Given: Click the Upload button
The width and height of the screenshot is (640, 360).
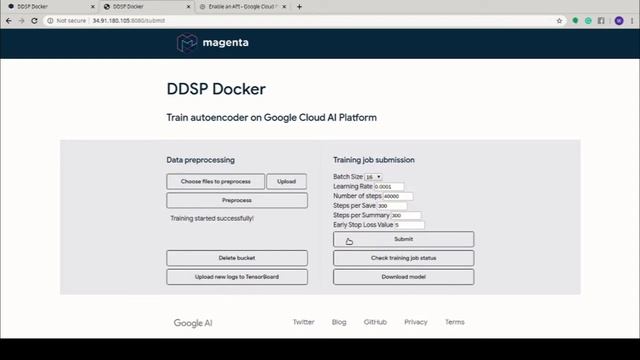Looking at the screenshot, I should 287,182.
